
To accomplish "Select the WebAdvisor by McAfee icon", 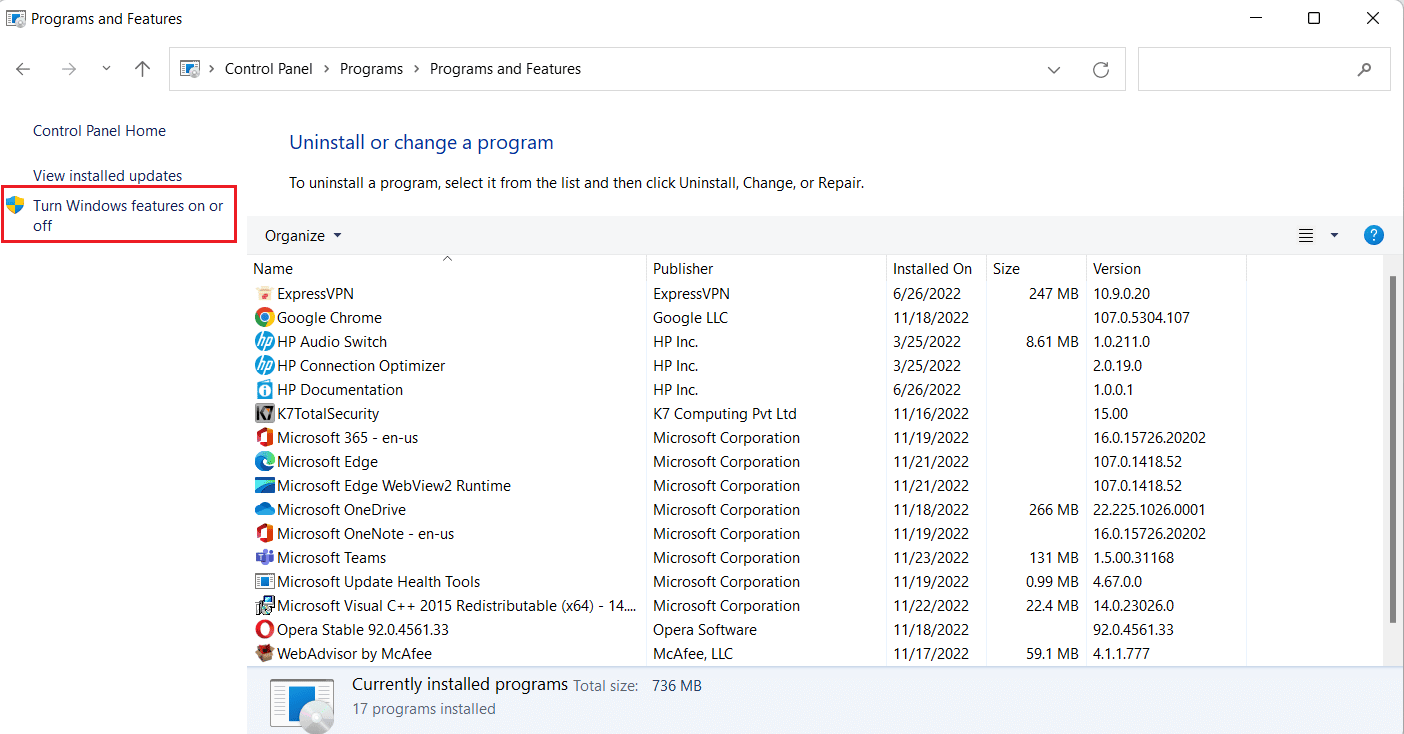I will [x=263, y=653].
